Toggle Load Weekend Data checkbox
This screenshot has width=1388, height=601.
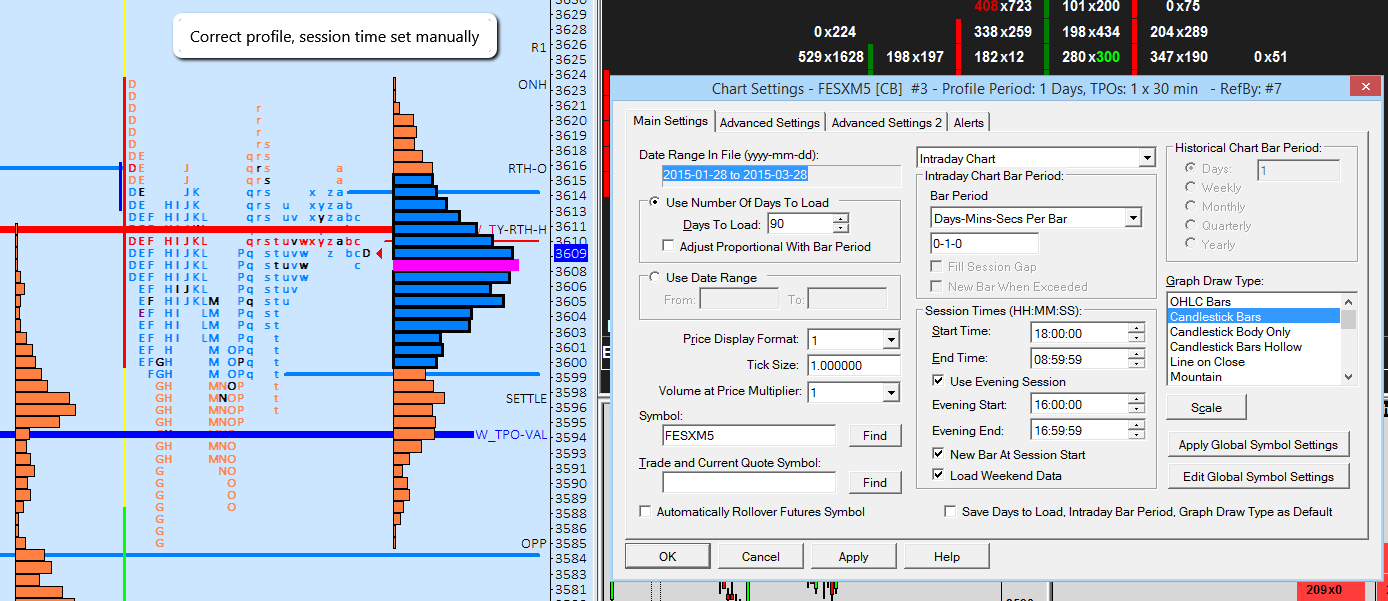click(x=938, y=475)
